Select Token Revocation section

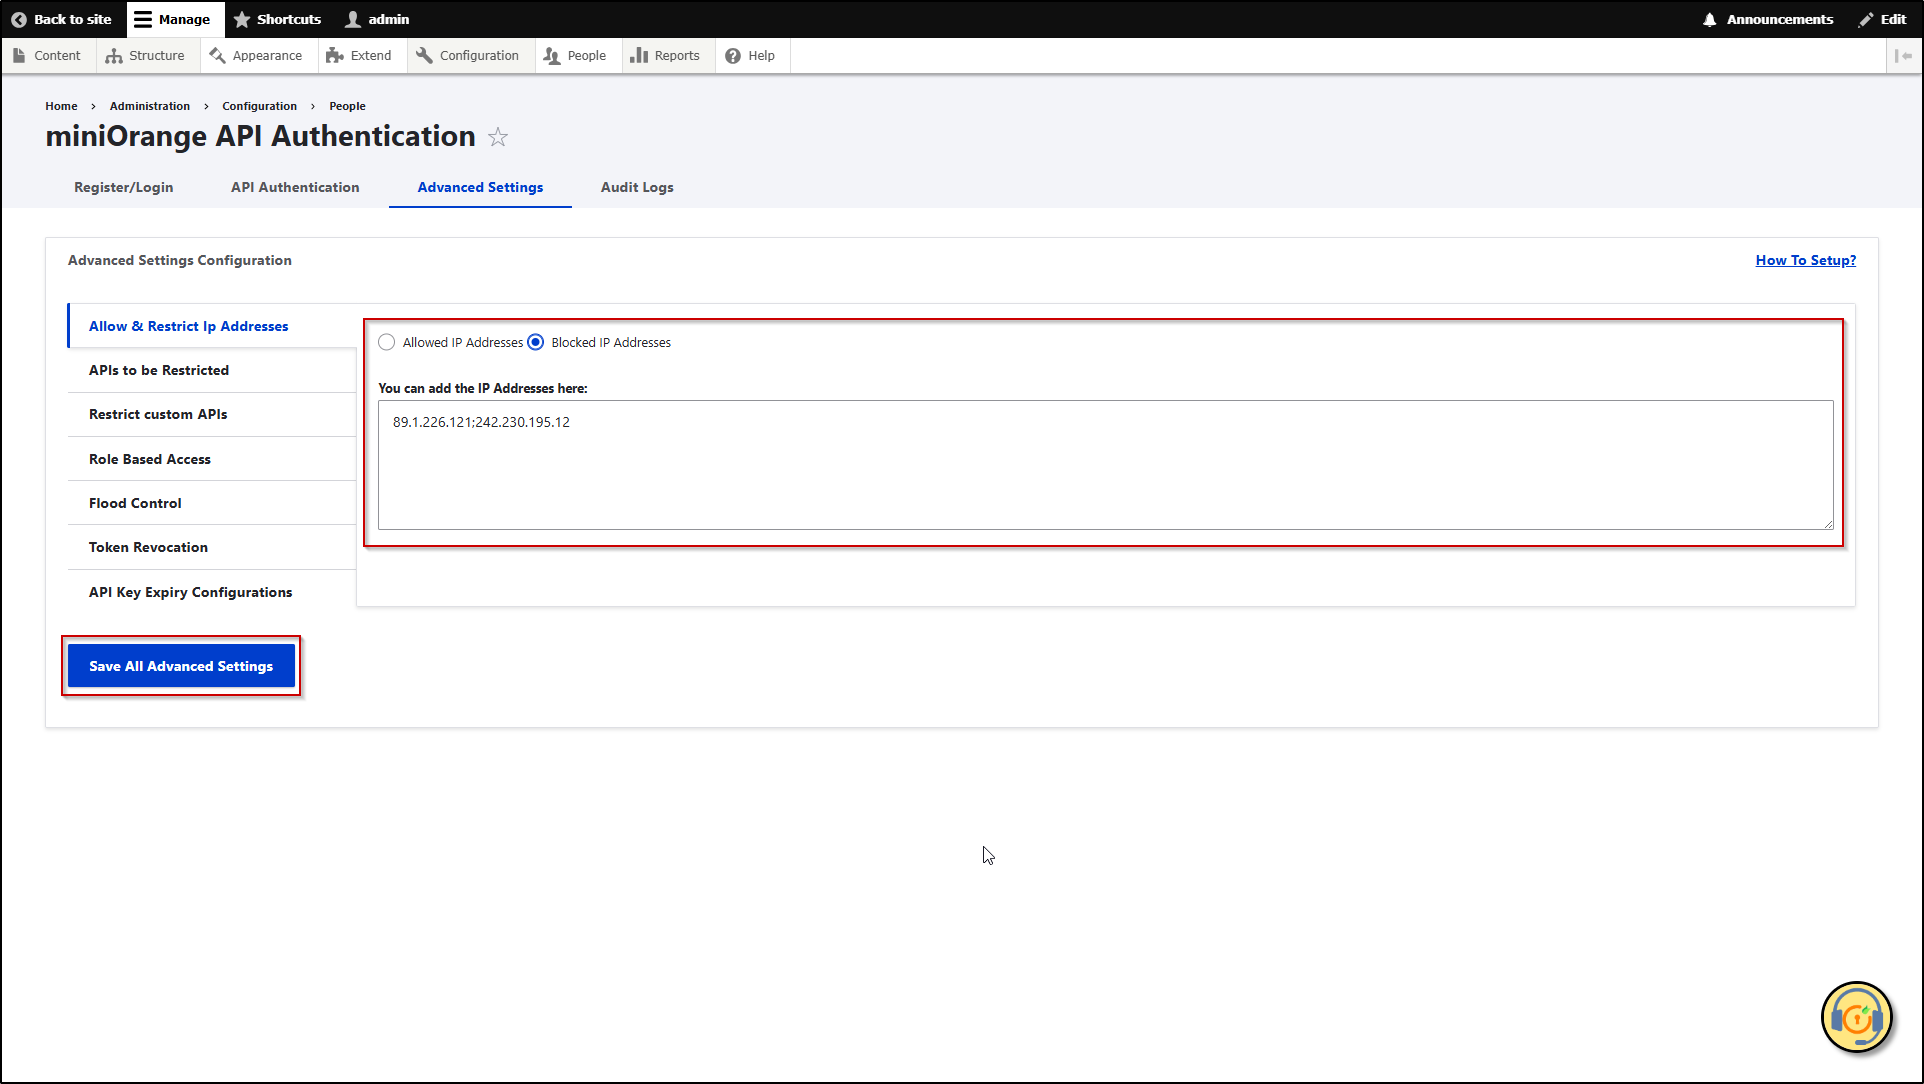(x=212, y=547)
